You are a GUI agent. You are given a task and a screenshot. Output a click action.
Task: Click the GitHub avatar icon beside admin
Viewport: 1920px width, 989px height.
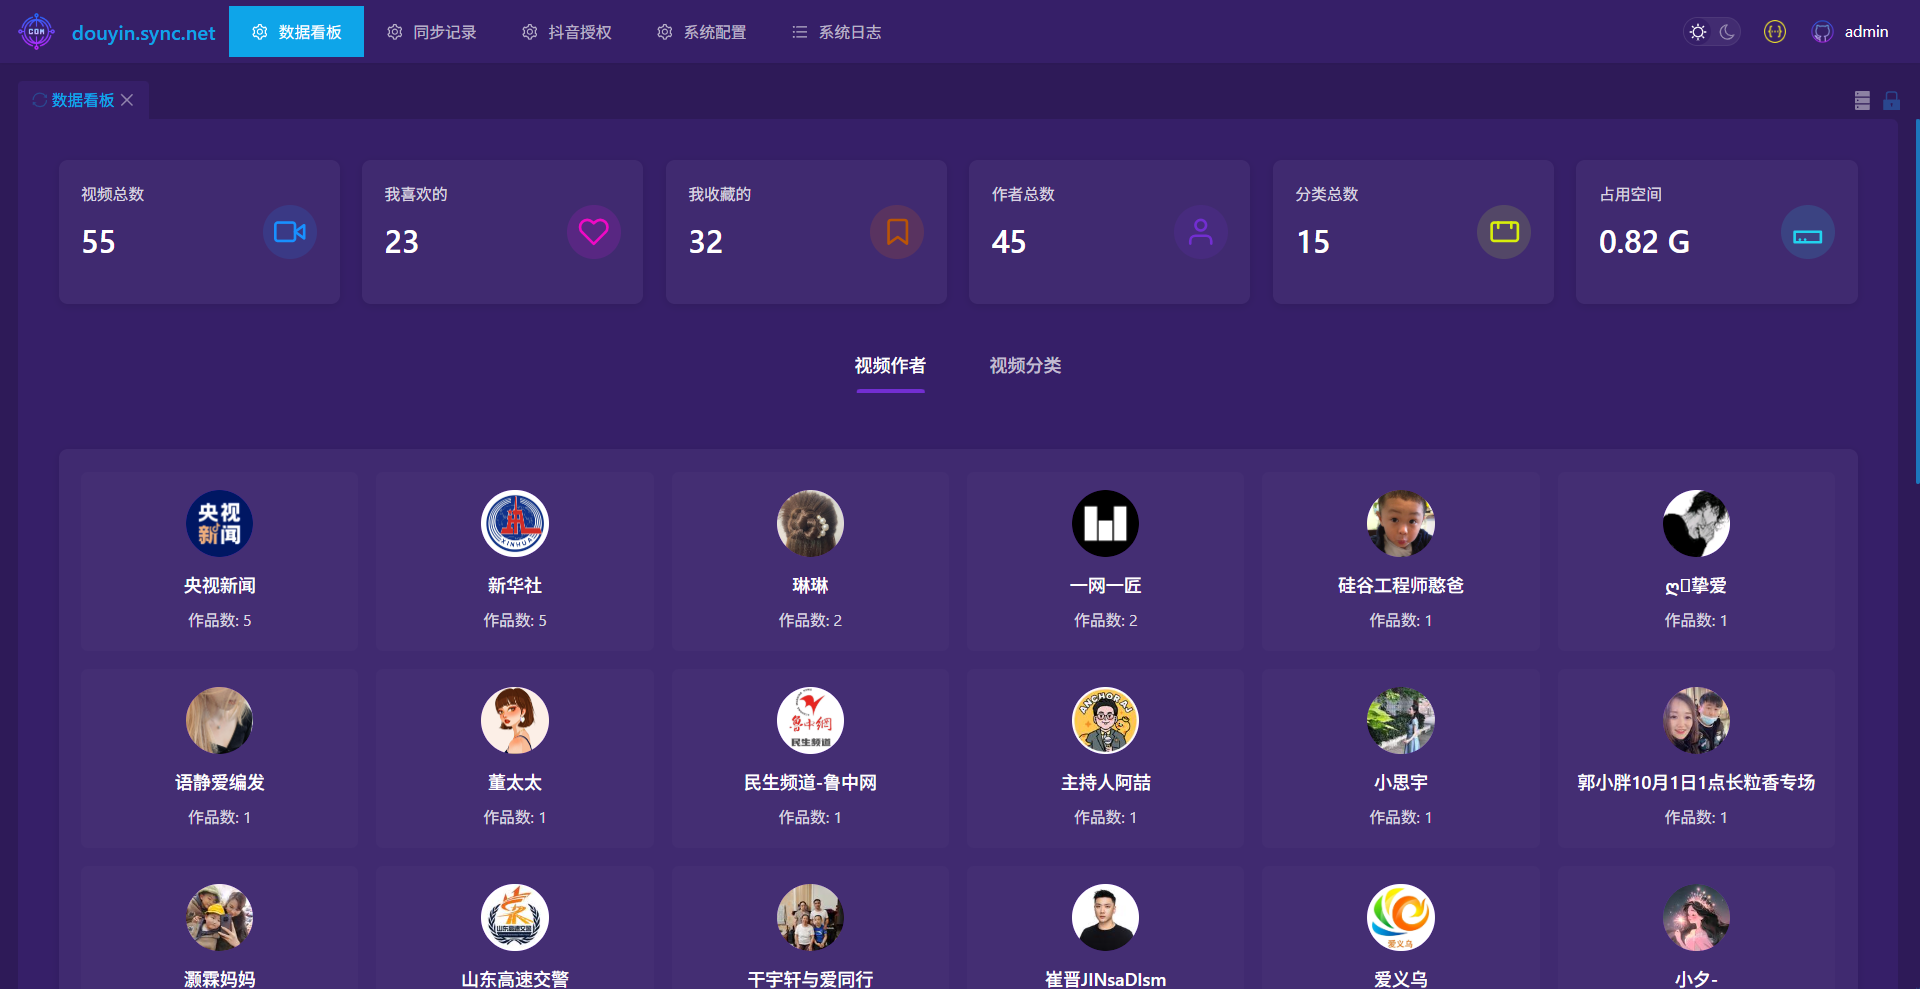1822,32
